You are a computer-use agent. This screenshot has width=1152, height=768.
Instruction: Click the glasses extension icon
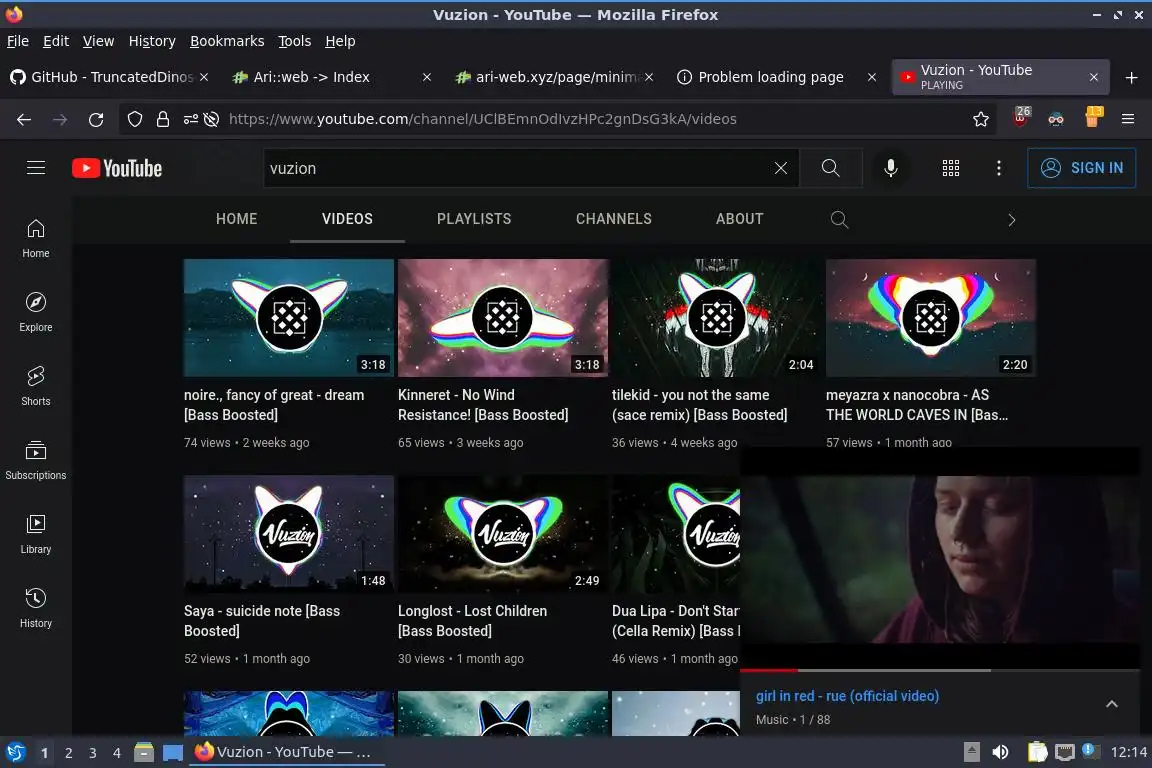point(1056,119)
